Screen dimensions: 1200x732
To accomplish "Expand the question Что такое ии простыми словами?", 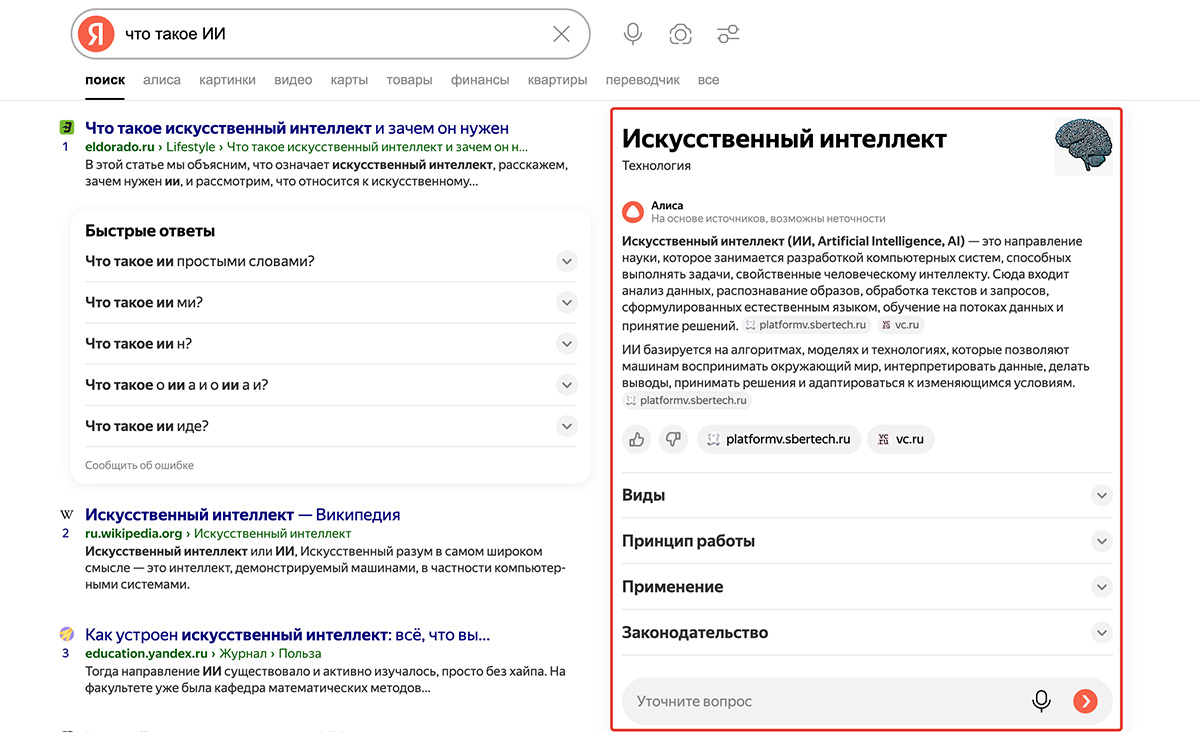I will point(566,260).
